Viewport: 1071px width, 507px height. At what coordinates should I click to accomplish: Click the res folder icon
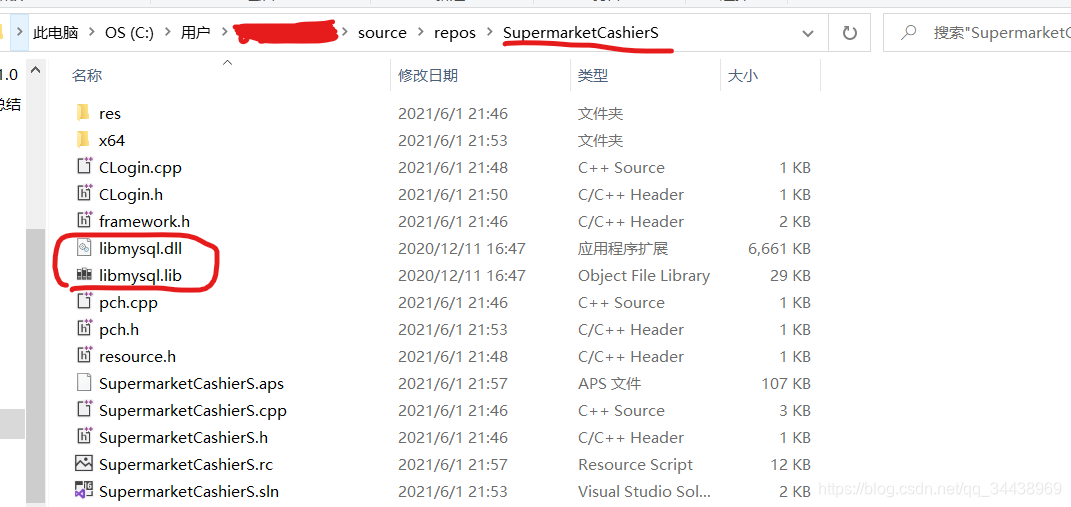point(83,113)
